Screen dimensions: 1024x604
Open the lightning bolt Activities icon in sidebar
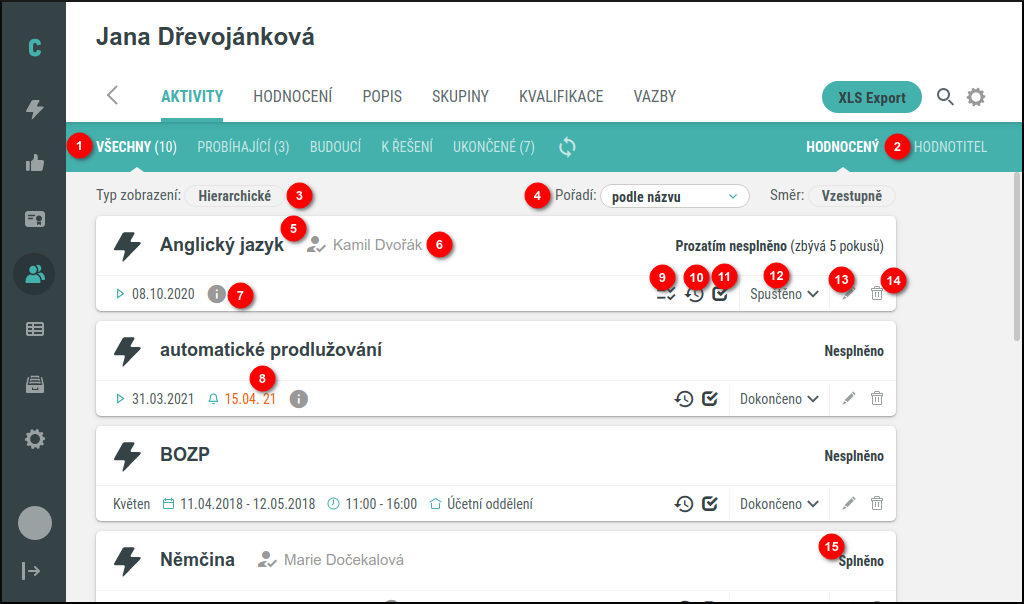pyautogui.click(x=34, y=108)
